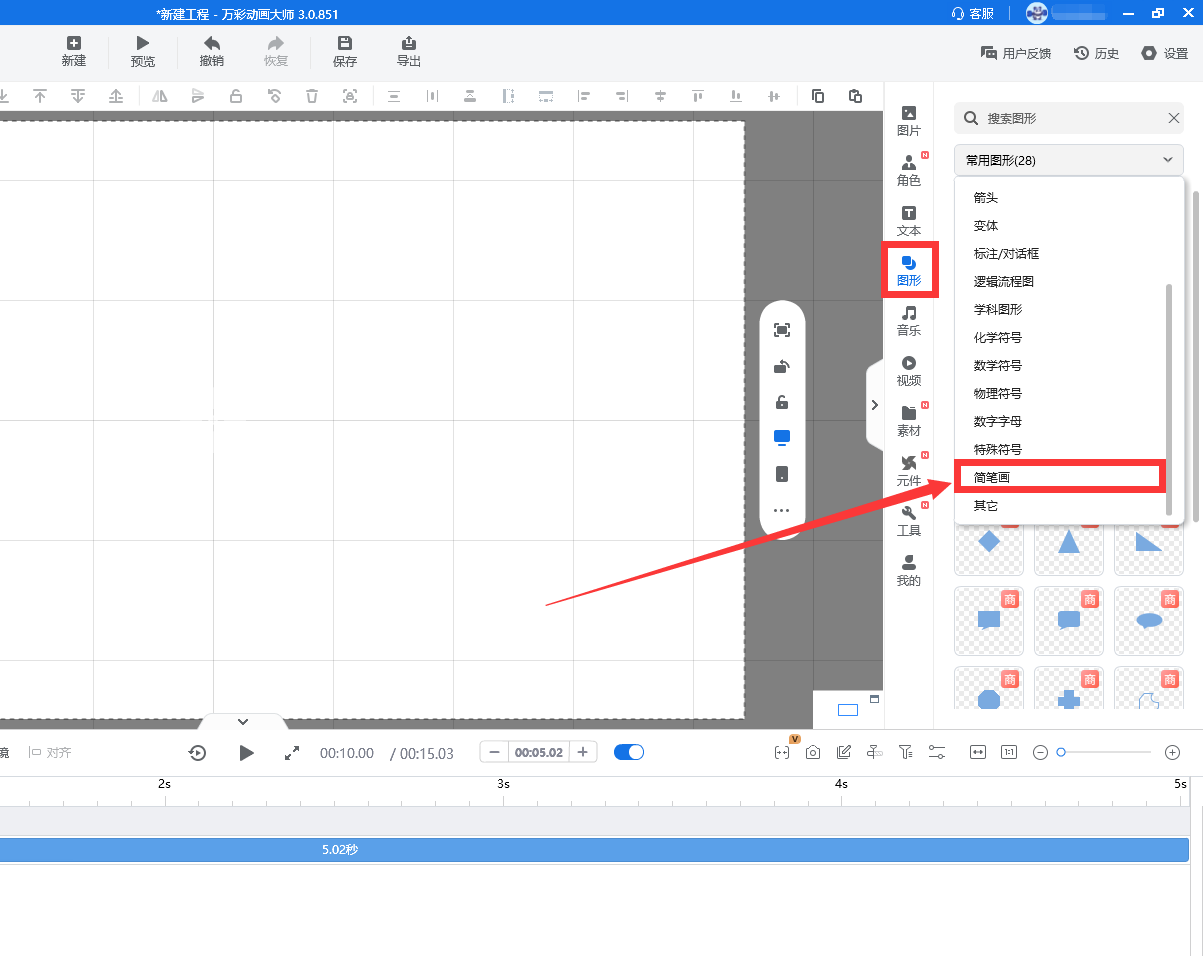Increase scene duration with the plus button
Screen dimensions: 1203x956
583,752
